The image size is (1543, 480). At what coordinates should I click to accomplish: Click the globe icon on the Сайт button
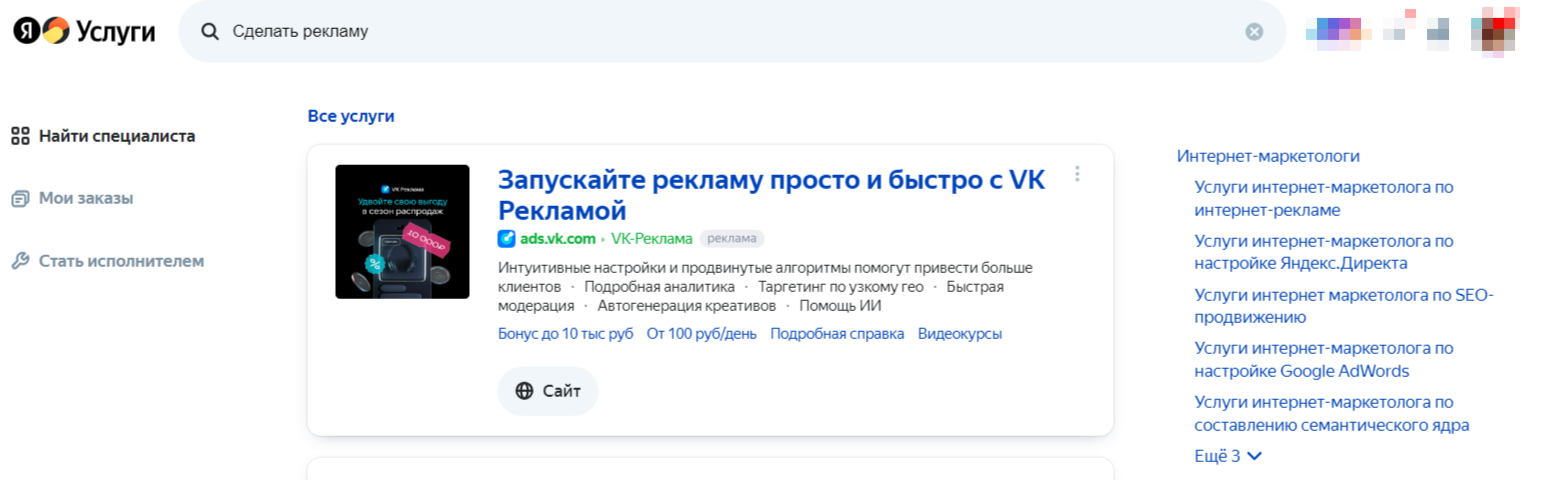(x=524, y=391)
